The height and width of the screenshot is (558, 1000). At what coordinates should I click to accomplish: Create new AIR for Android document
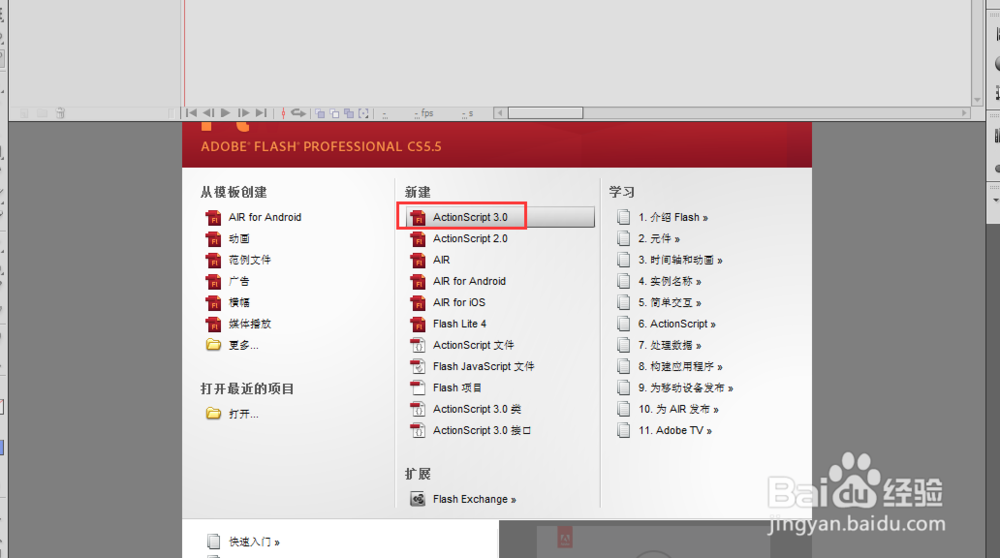click(x=469, y=281)
